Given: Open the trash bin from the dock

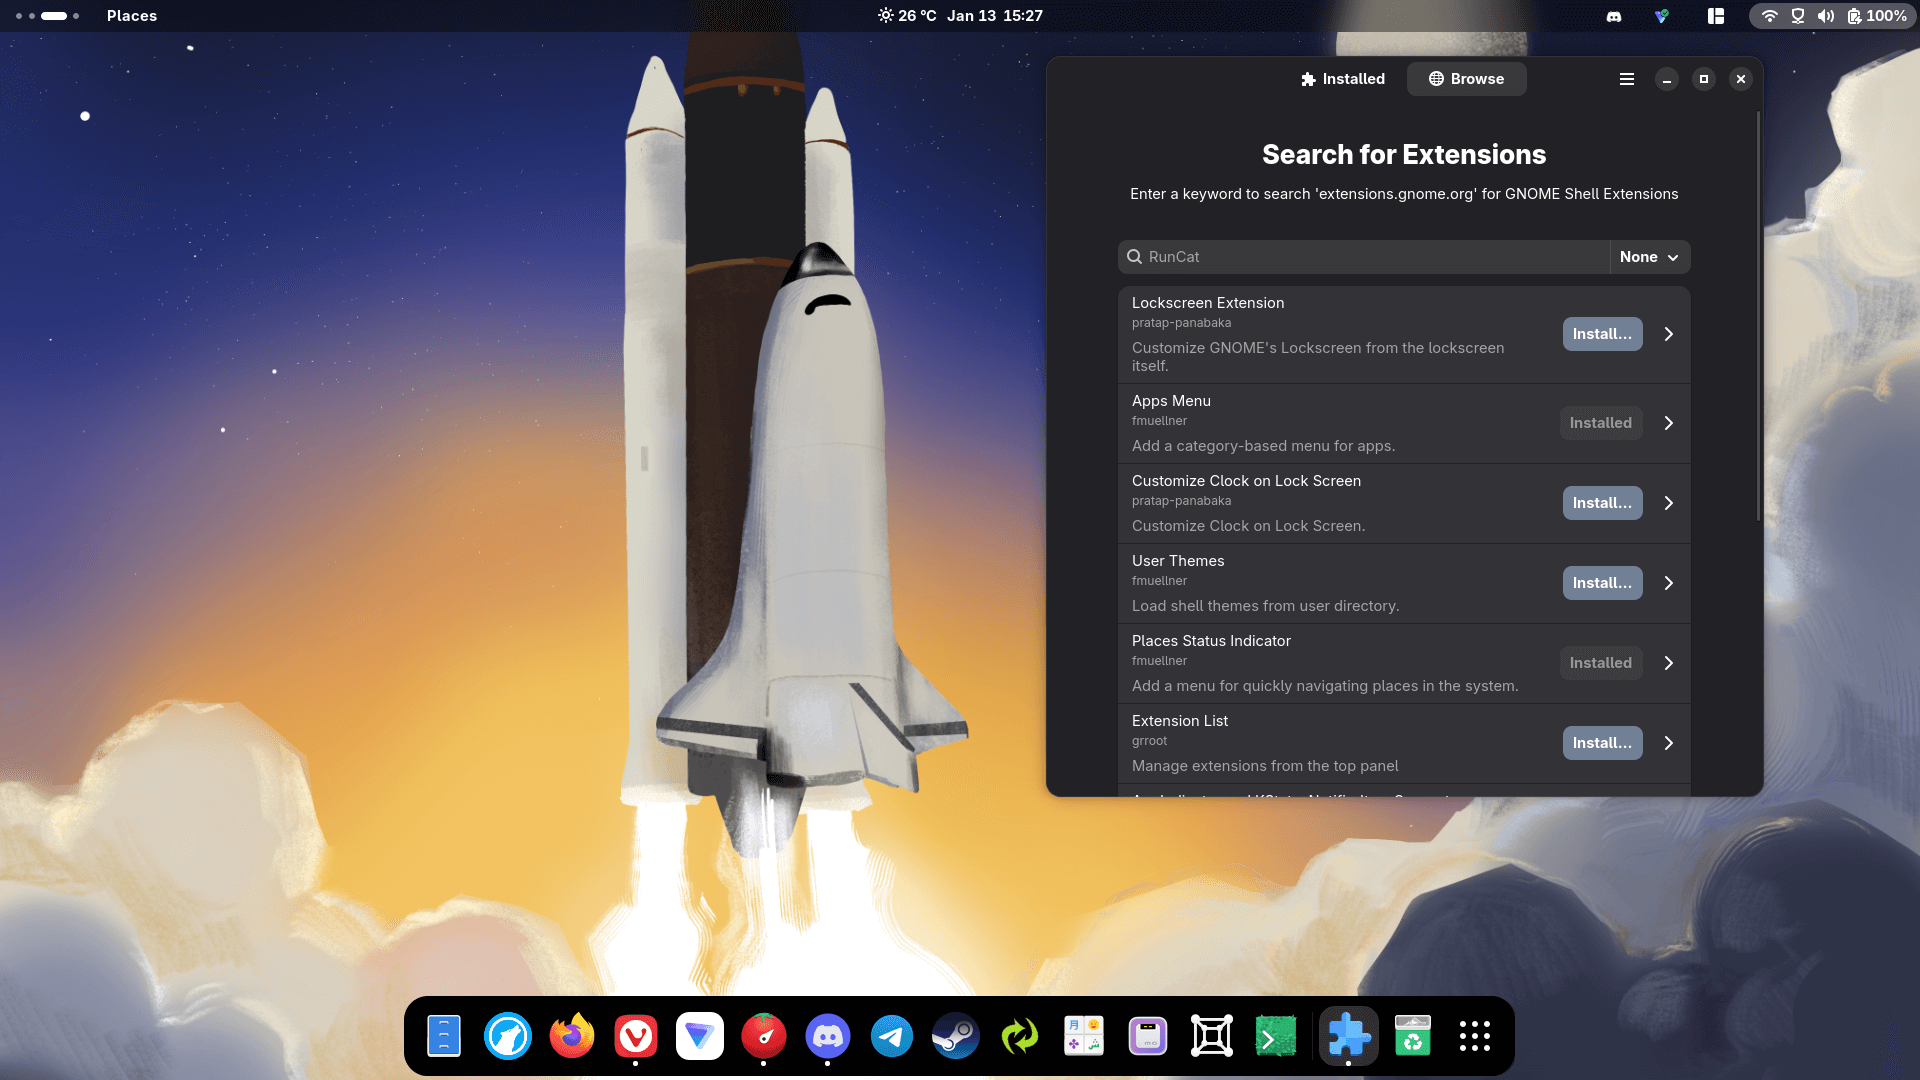Looking at the screenshot, I should (x=1412, y=1036).
